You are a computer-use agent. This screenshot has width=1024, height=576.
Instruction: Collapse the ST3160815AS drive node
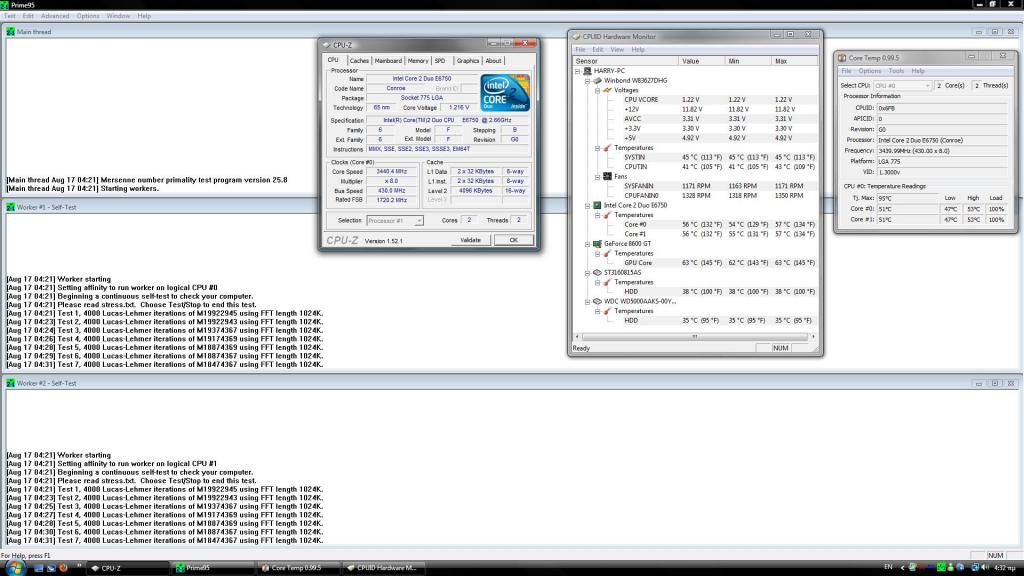[x=588, y=272]
